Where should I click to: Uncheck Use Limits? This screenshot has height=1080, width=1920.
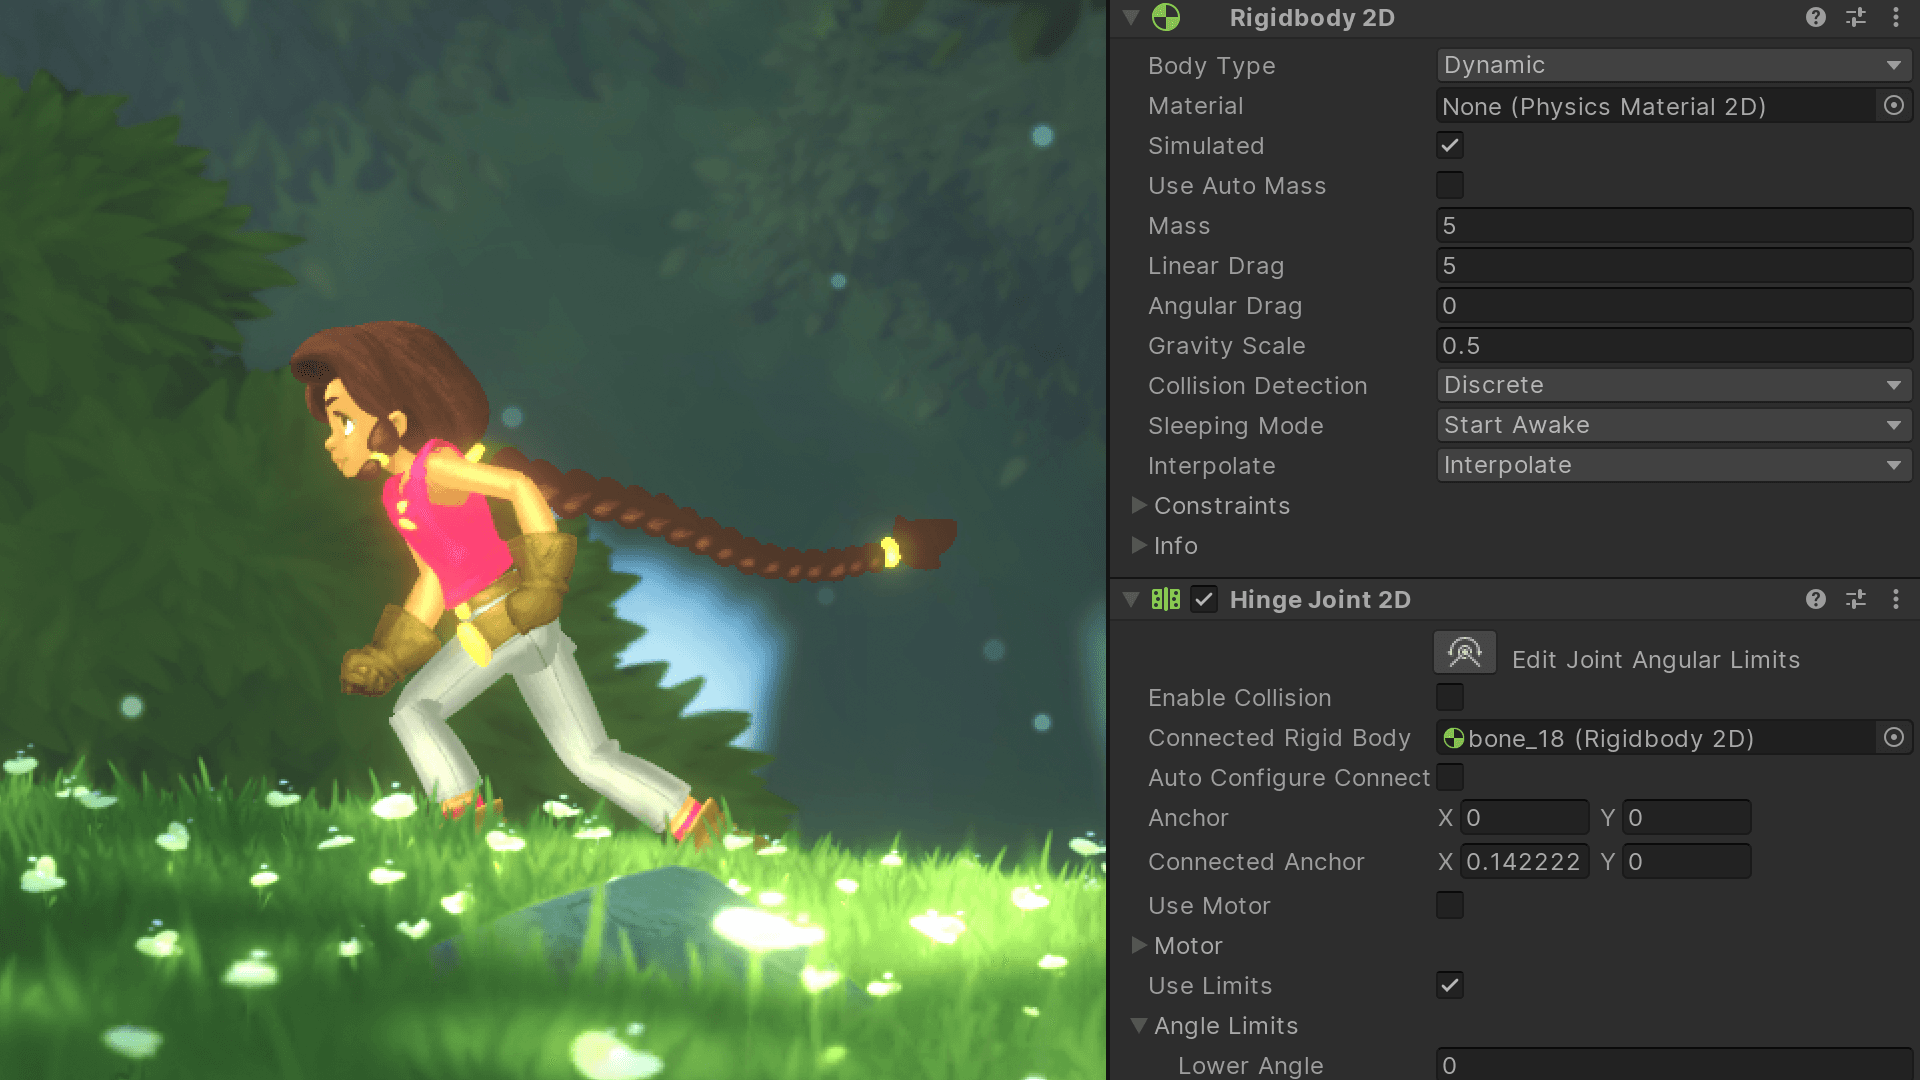[x=1450, y=985]
